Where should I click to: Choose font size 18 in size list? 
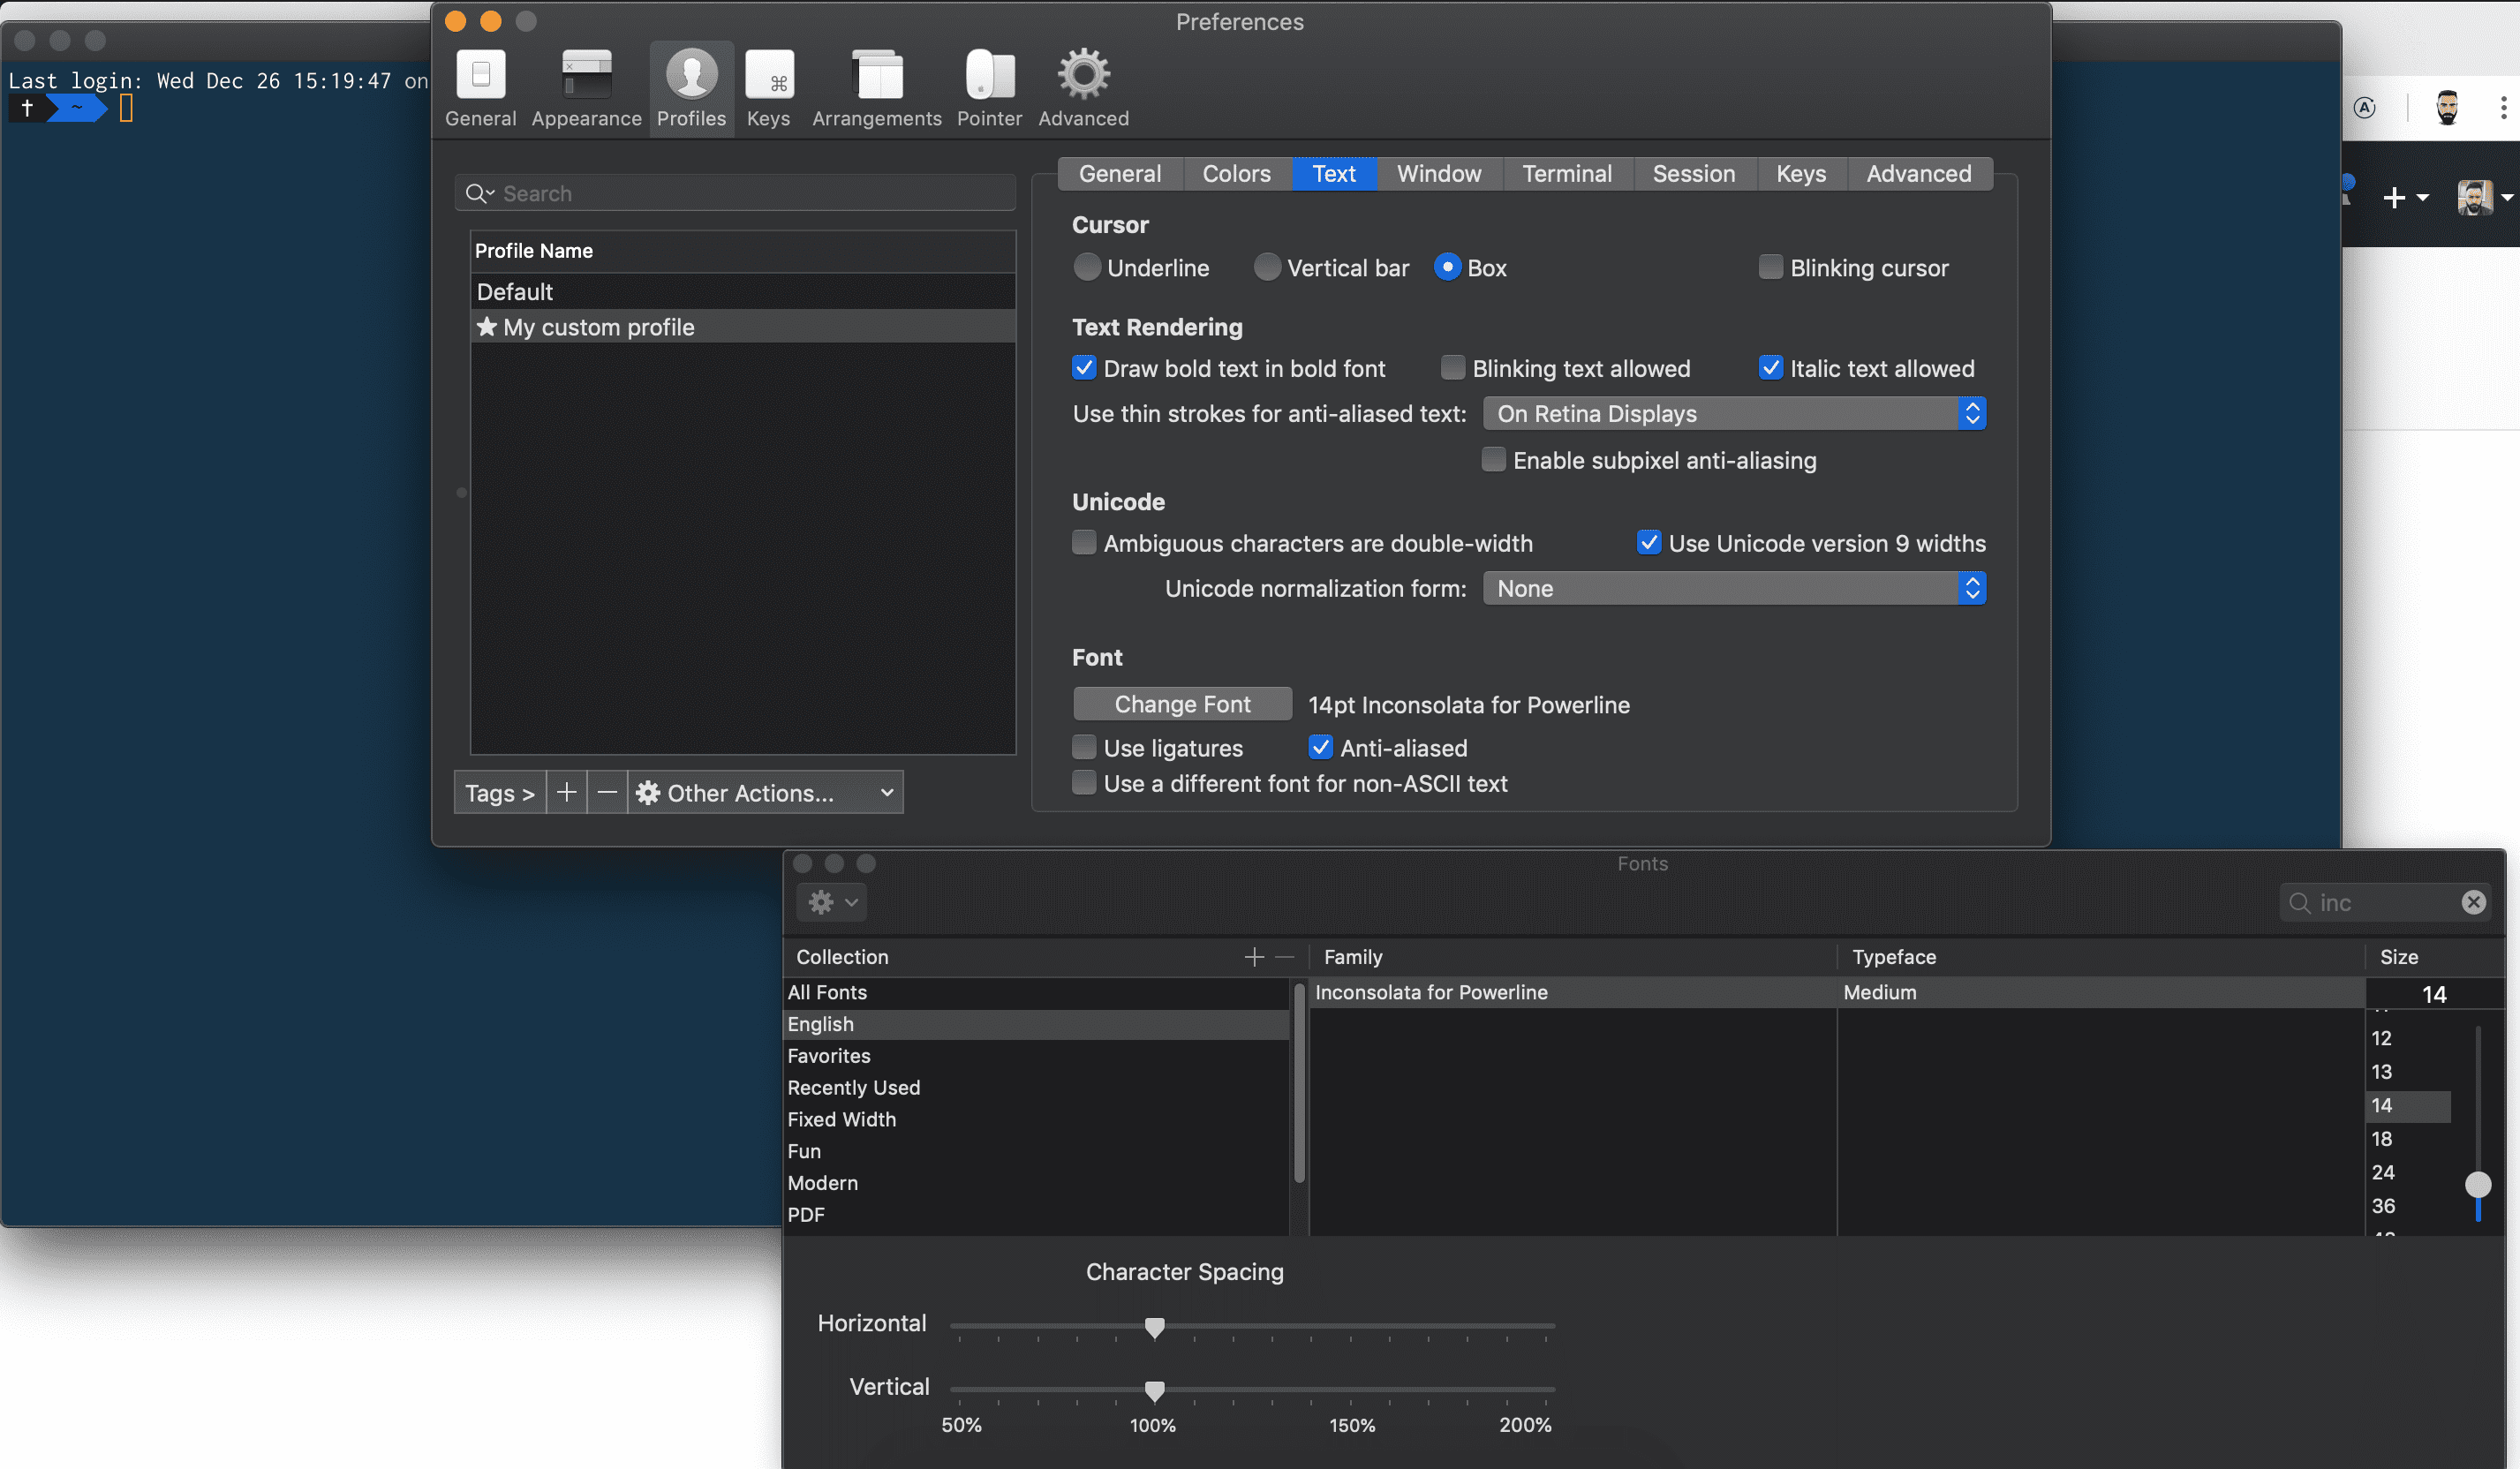(x=2409, y=1138)
